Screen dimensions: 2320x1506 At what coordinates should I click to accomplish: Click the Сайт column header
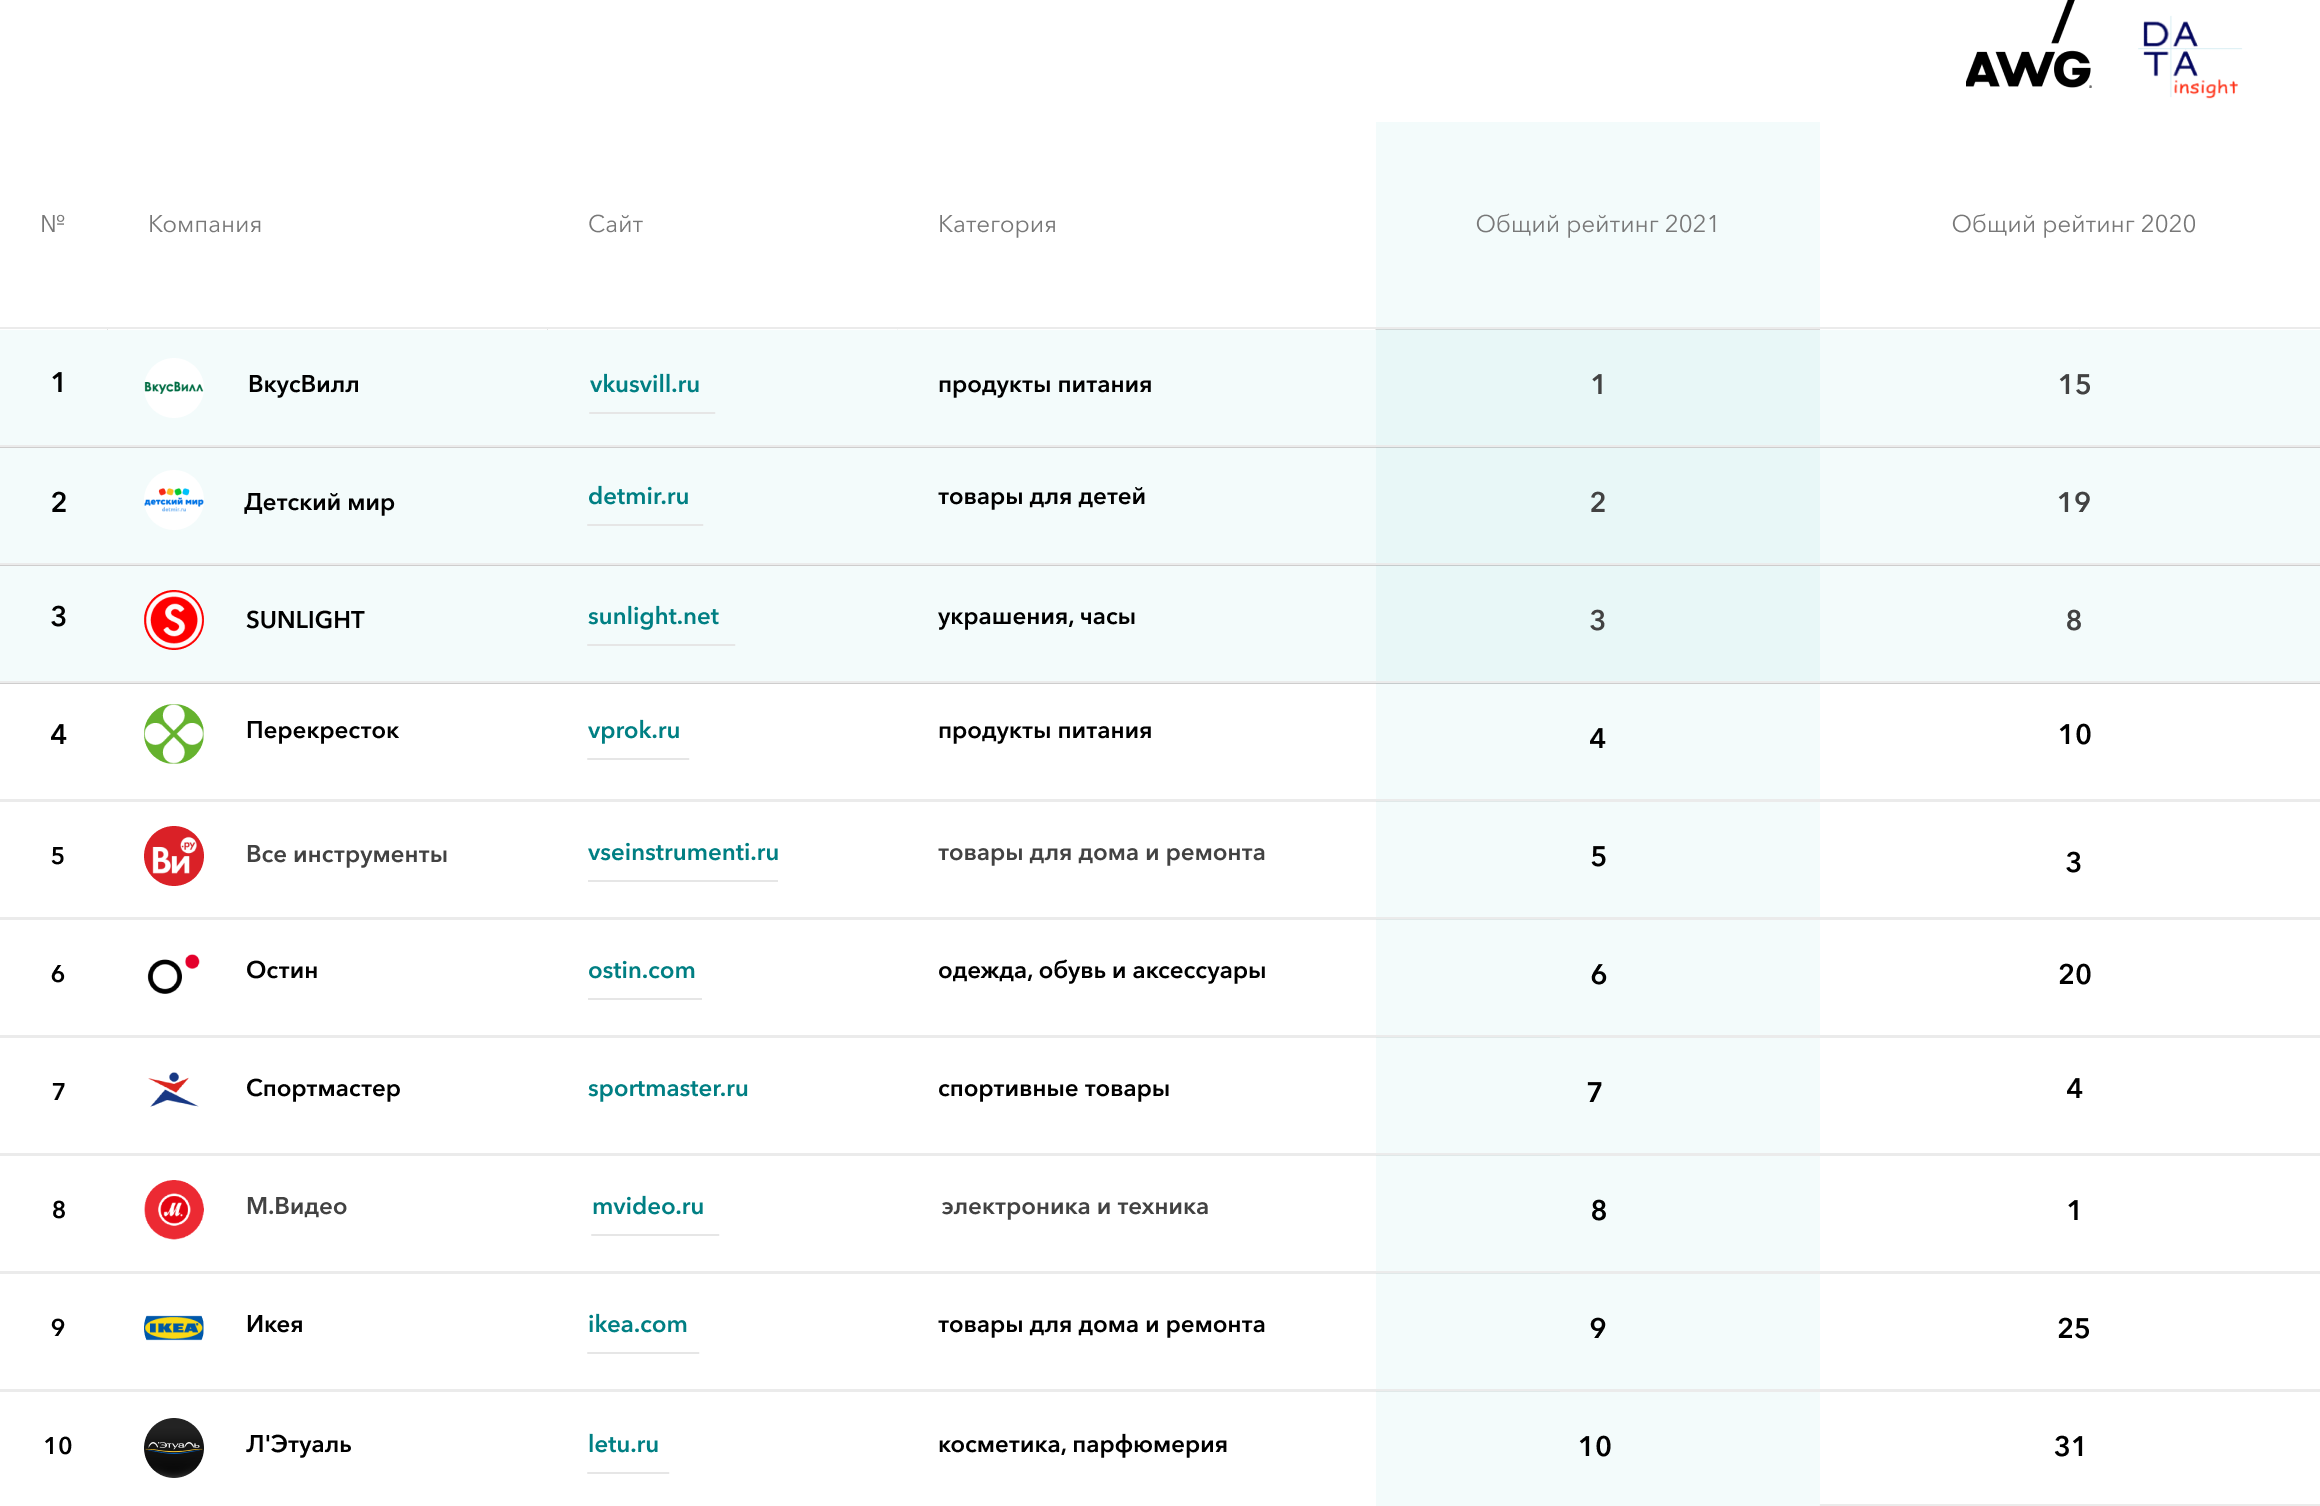pyautogui.click(x=615, y=224)
